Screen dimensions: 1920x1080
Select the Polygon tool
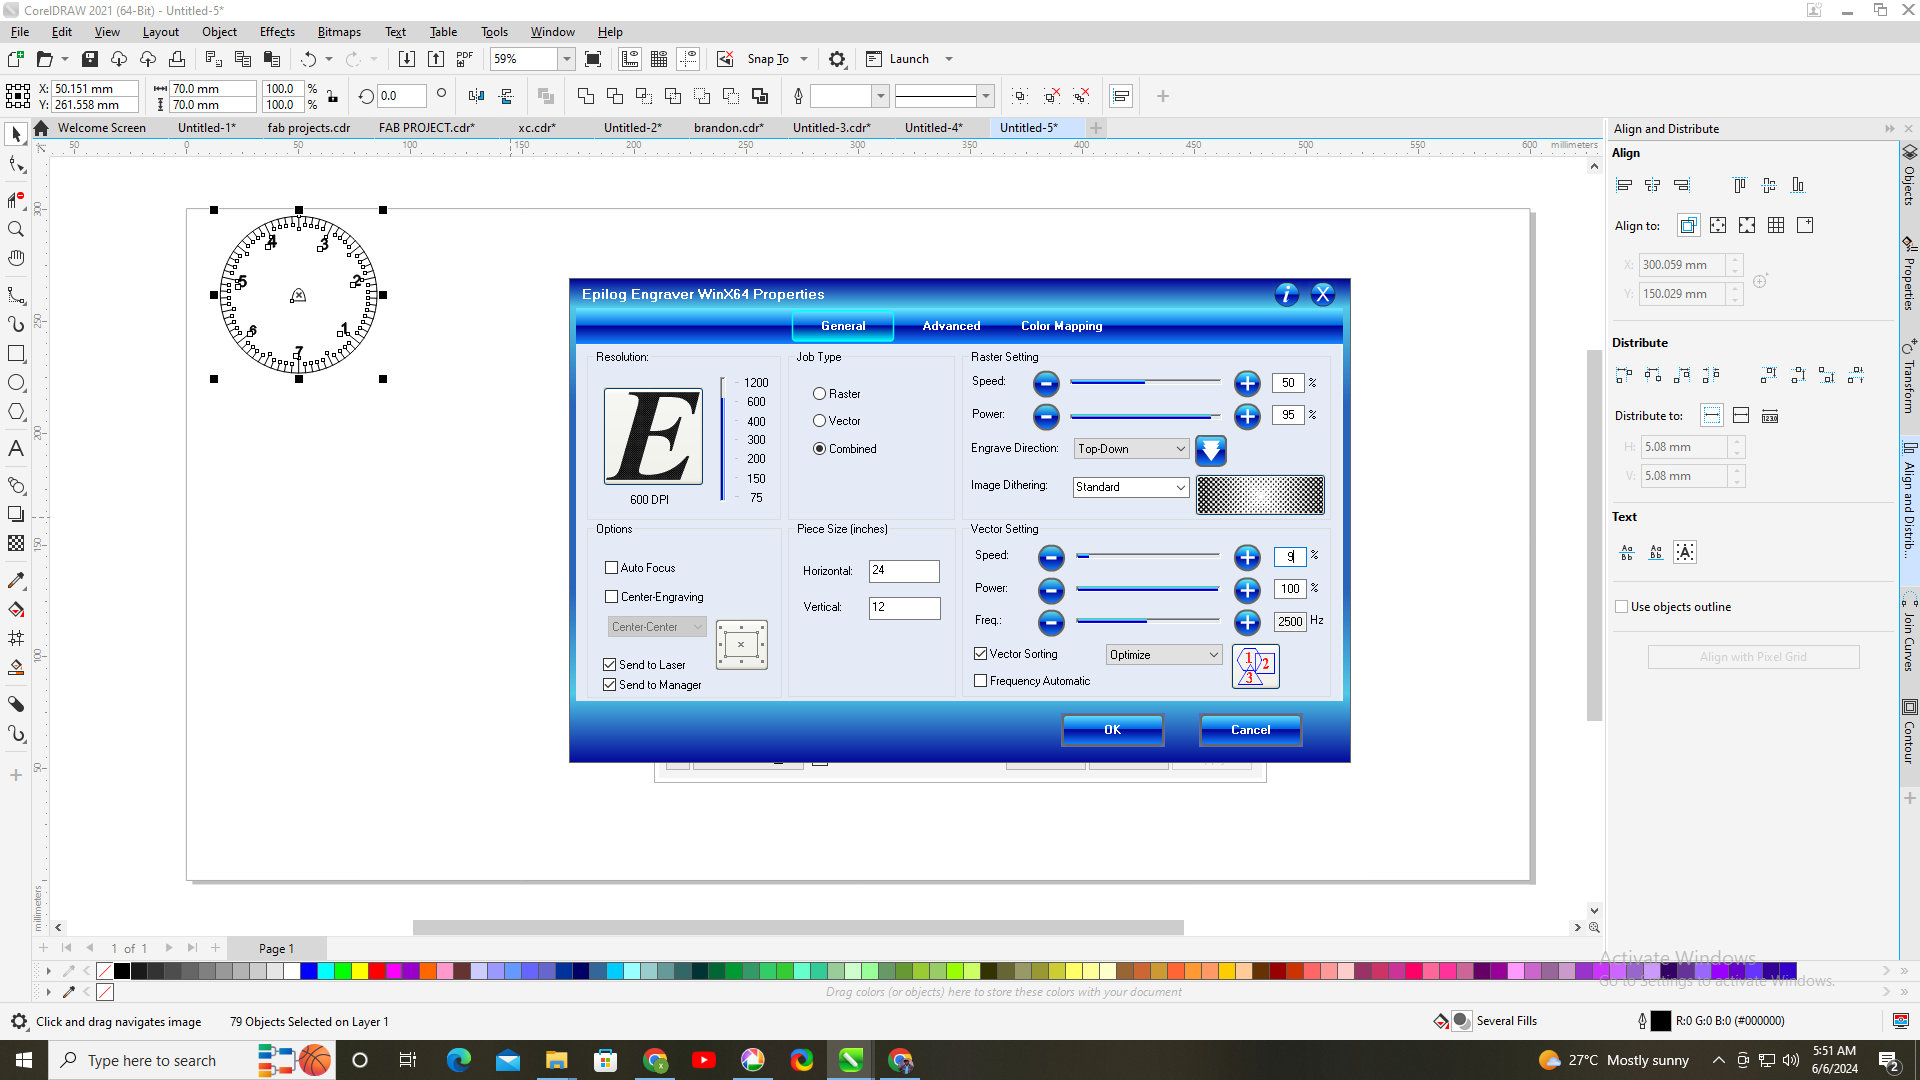tap(16, 412)
